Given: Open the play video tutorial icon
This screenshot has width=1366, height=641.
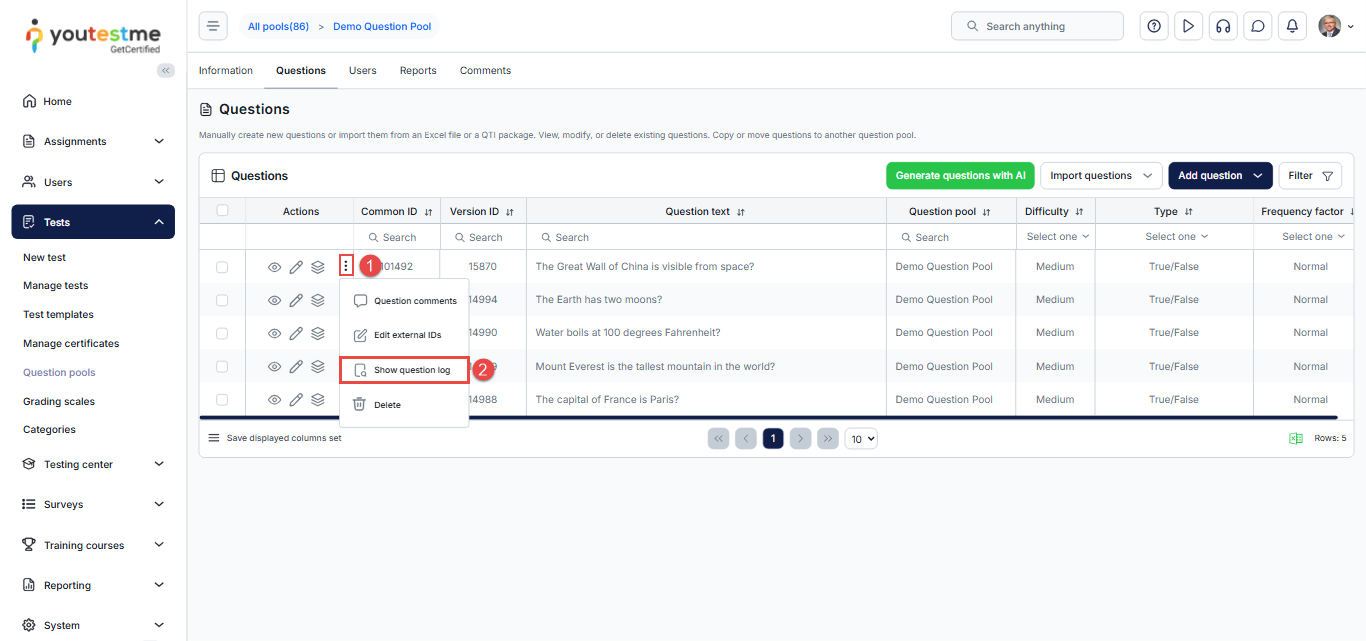Looking at the screenshot, I should [x=1188, y=26].
